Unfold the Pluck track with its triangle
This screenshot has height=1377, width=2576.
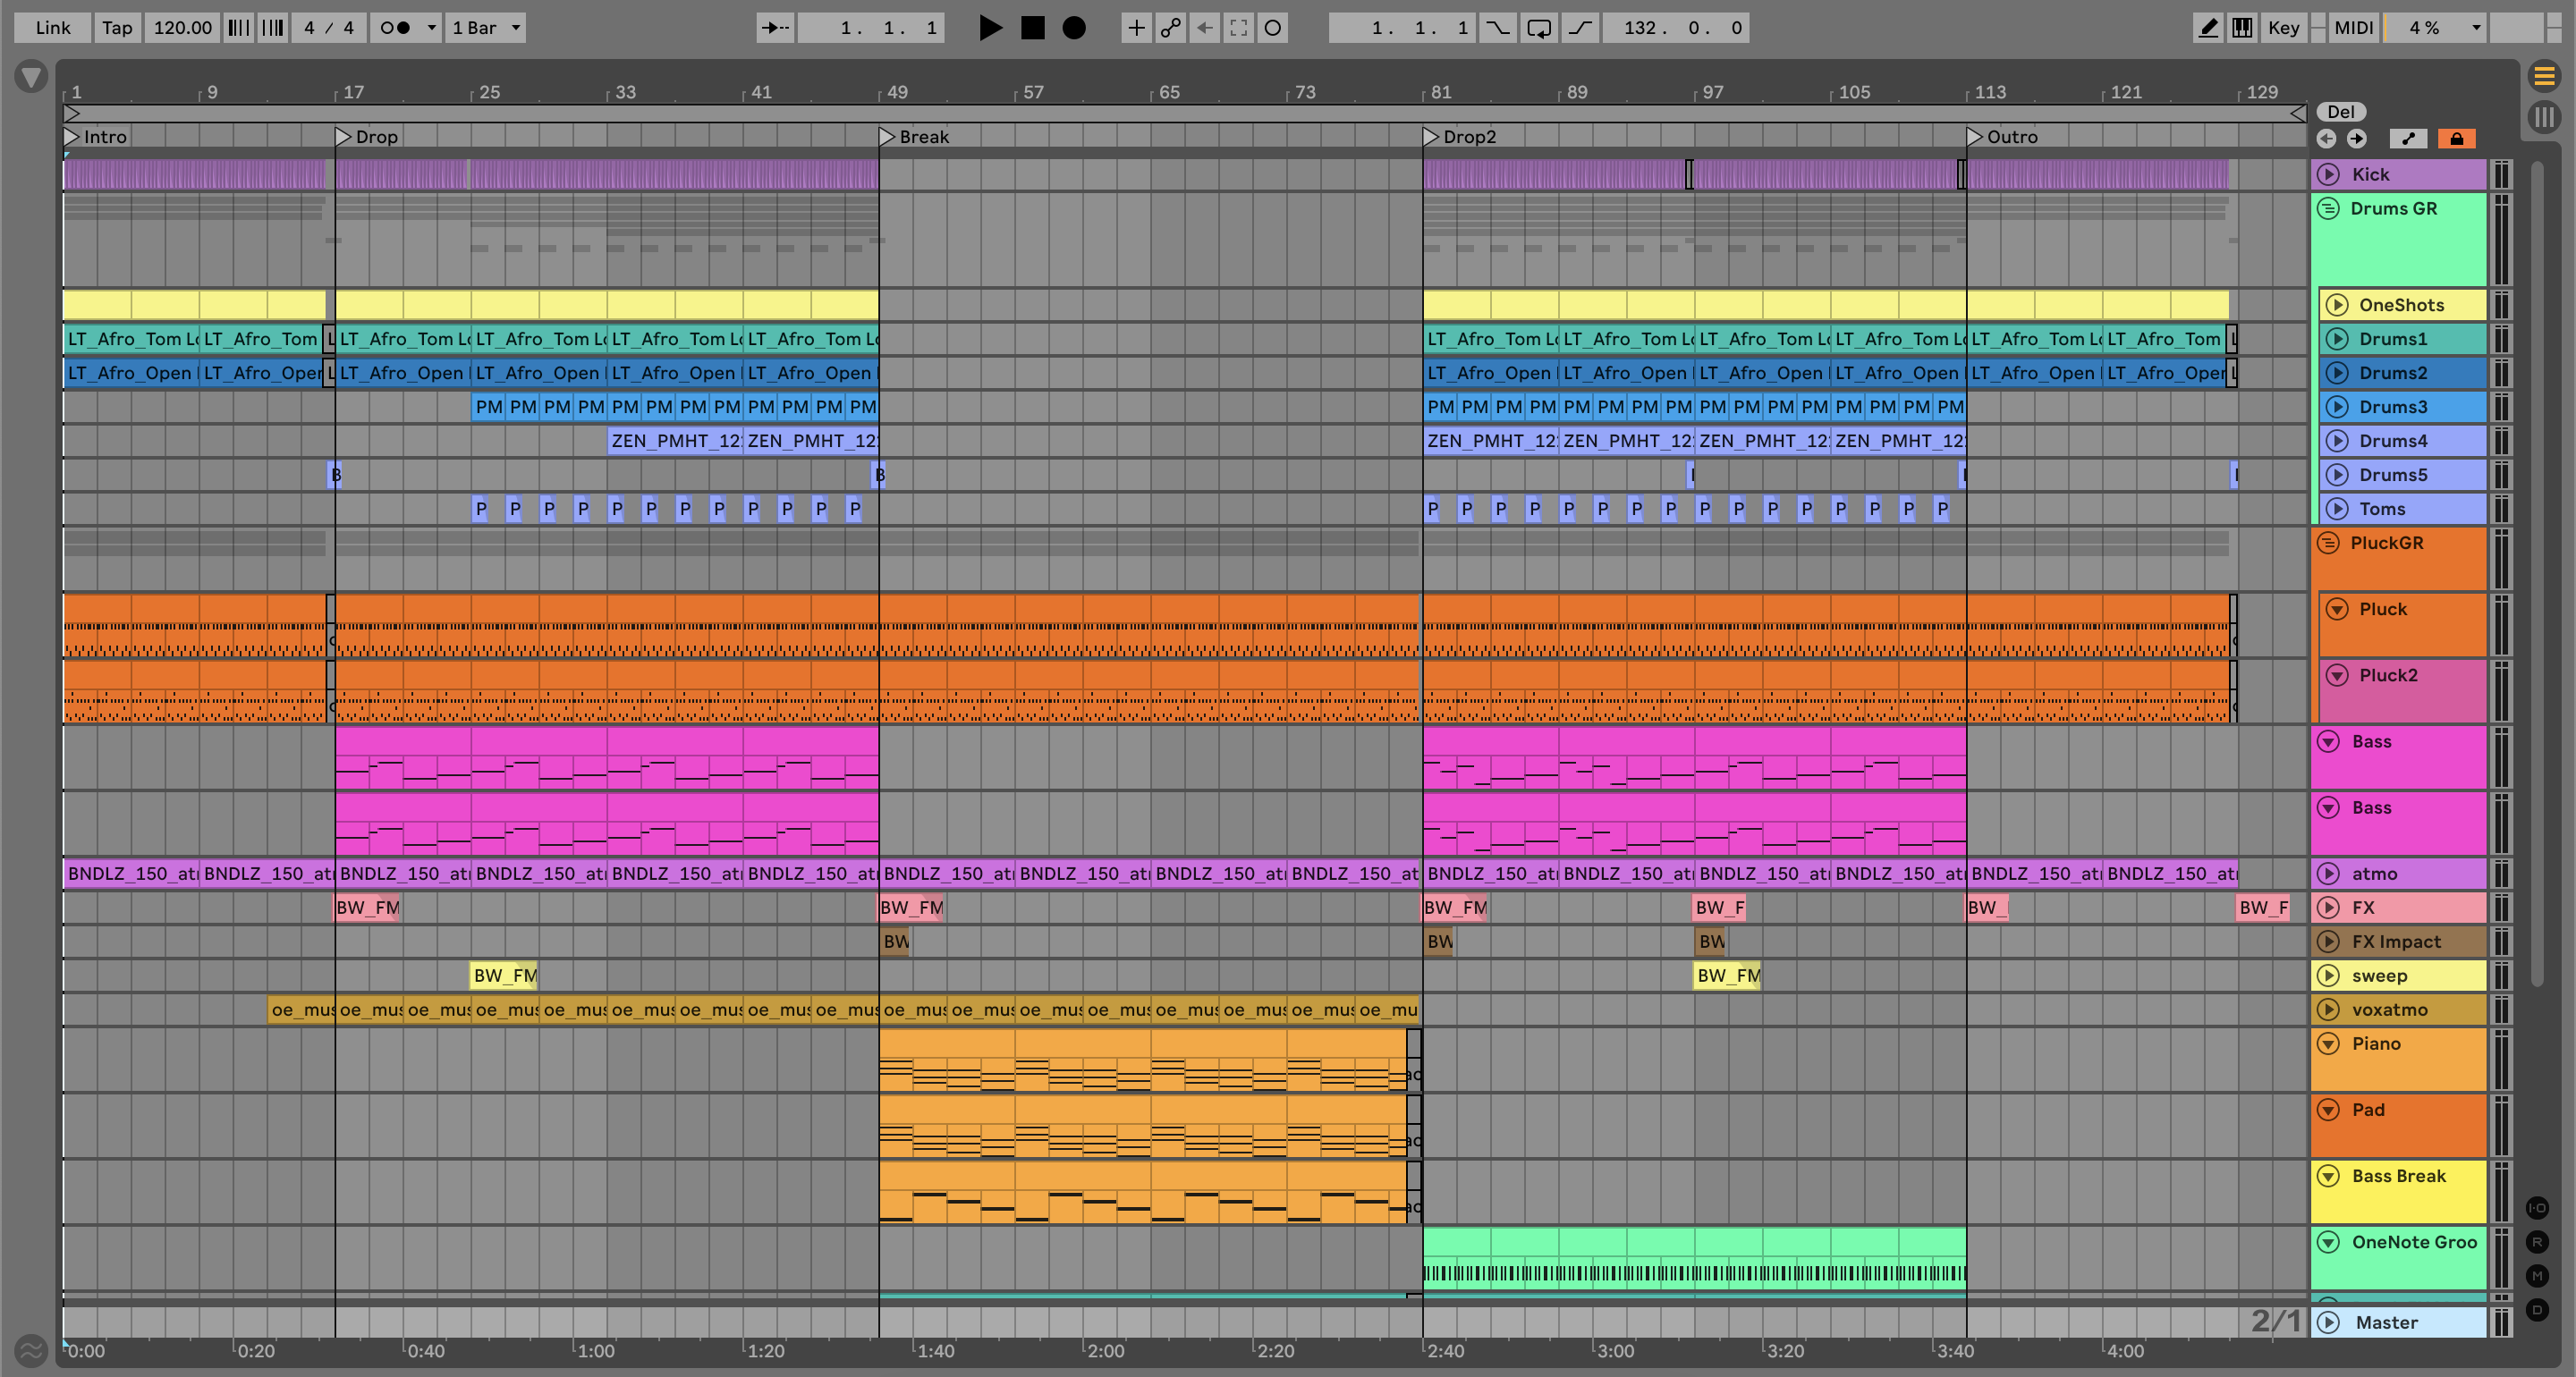coord(2337,609)
